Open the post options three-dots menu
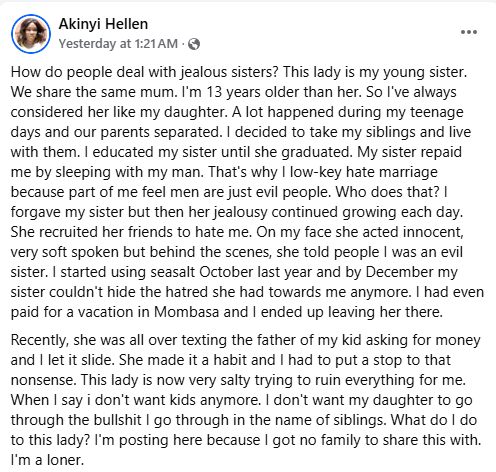This screenshot has width=496, height=472. pos(469,32)
